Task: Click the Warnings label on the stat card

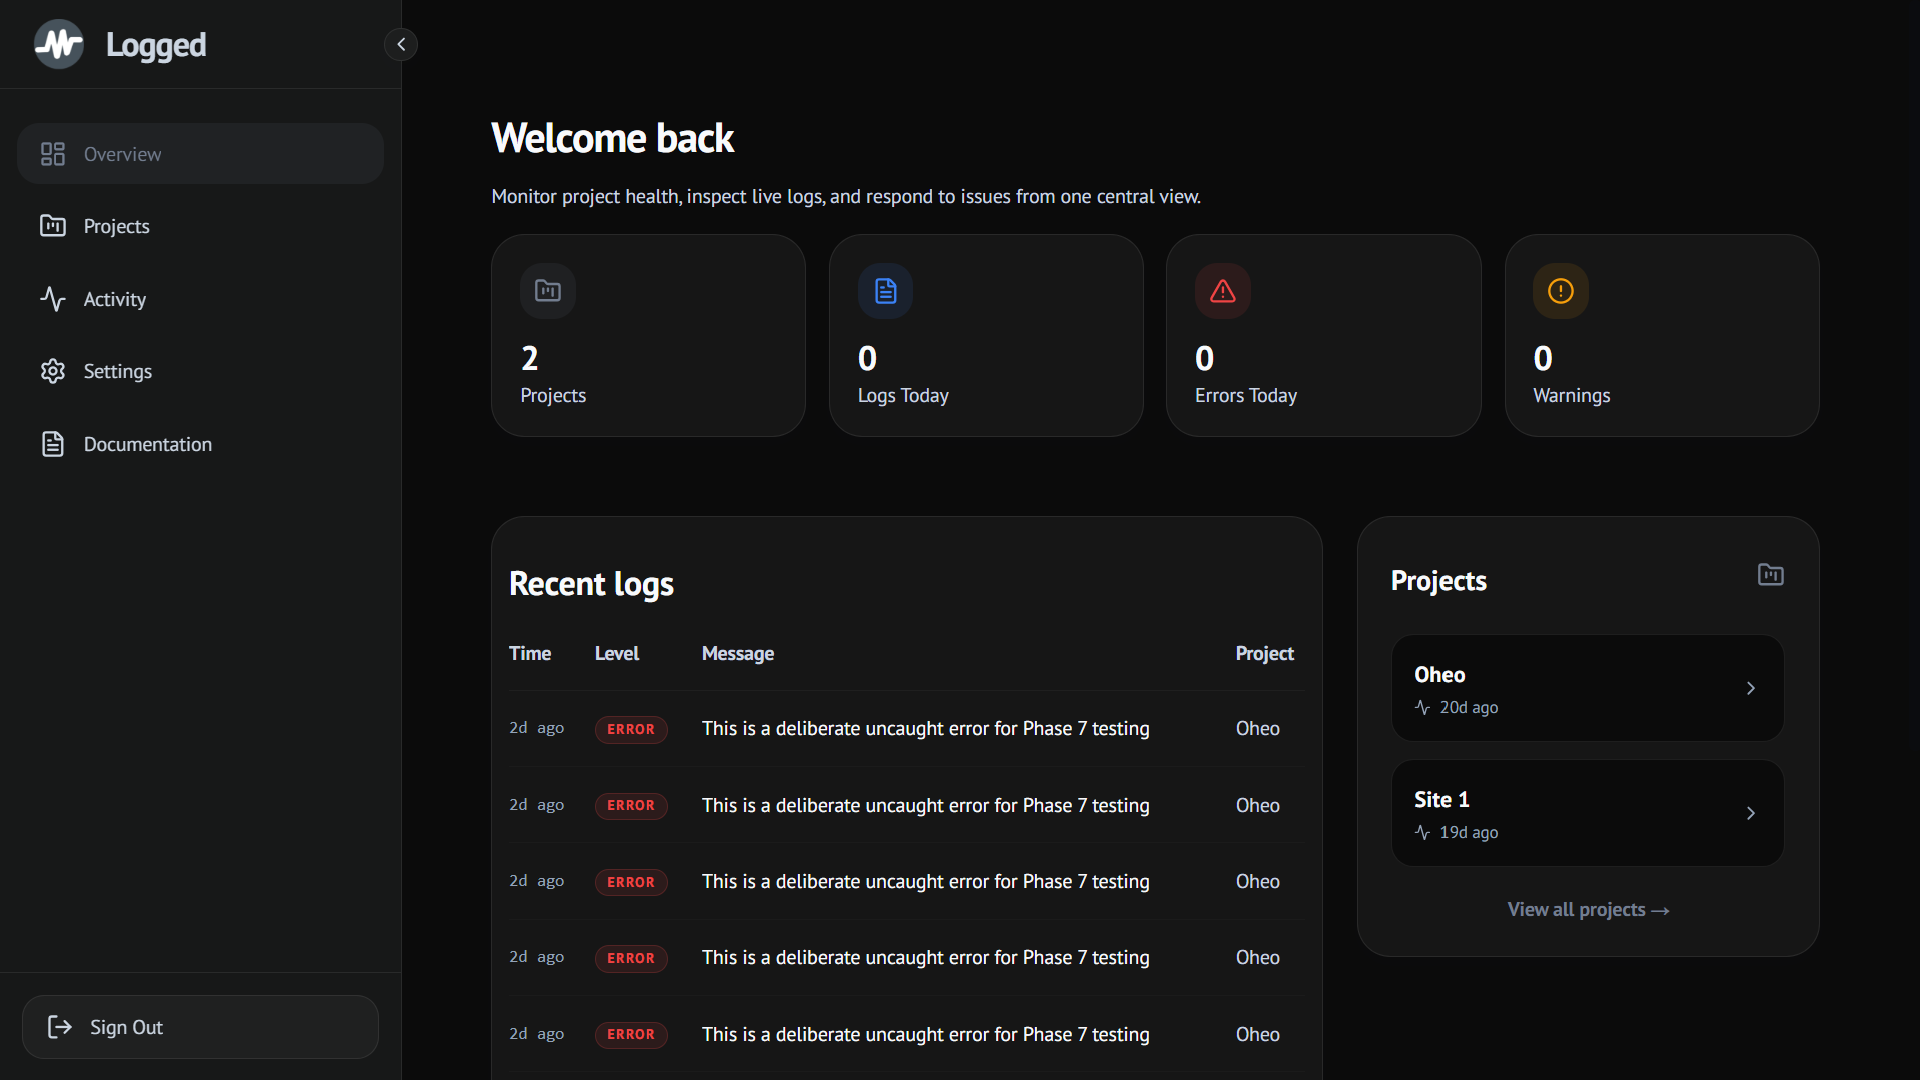Action: (x=1572, y=395)
